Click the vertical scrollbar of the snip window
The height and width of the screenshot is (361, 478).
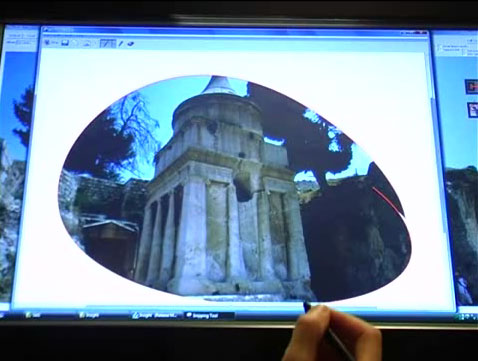432,143
